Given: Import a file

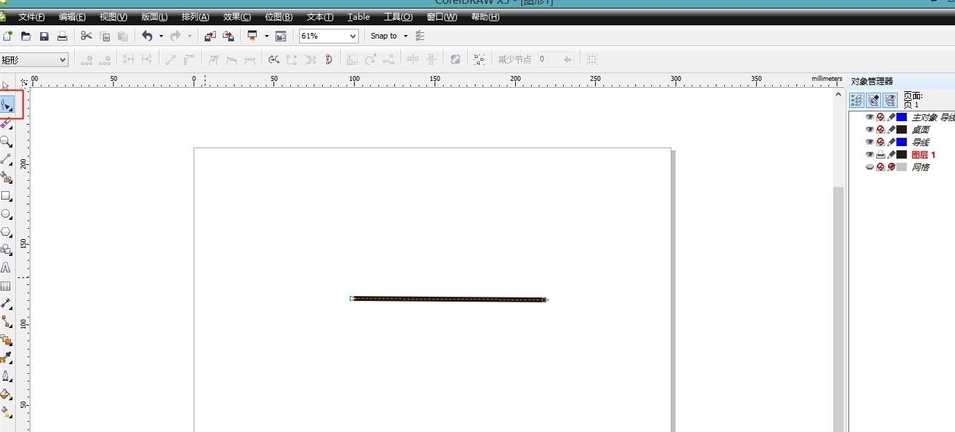Looking at the screenshot, I should click(x=210, y=36).
